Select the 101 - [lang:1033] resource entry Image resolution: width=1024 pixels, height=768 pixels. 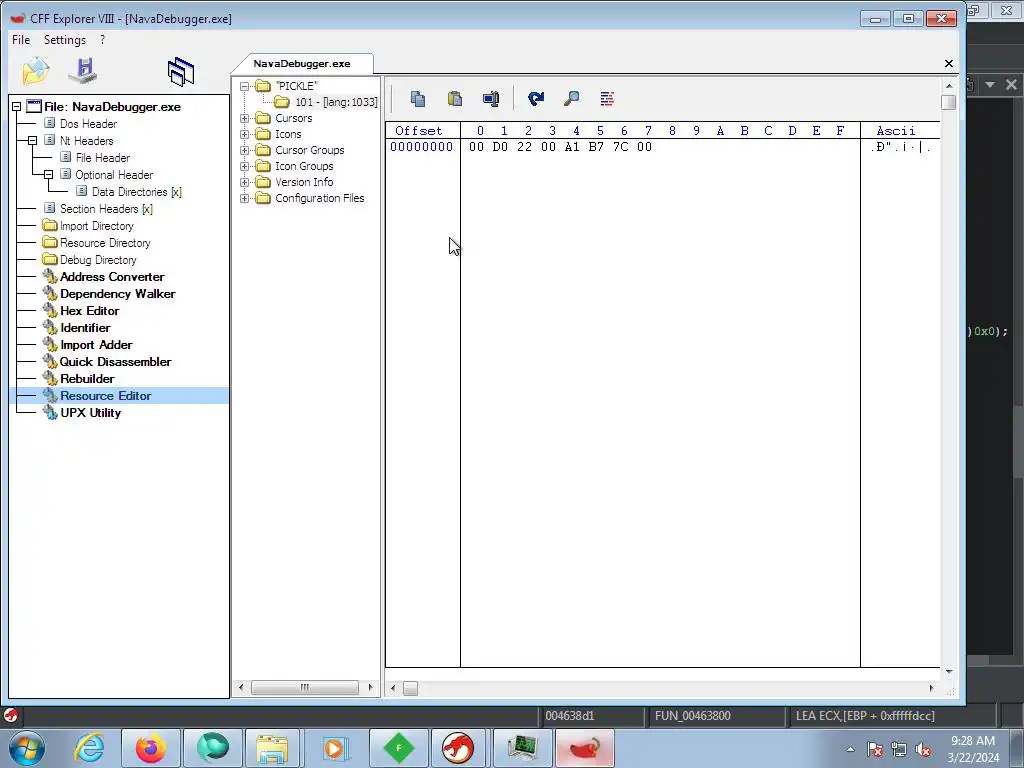click(x=336, y=102)
